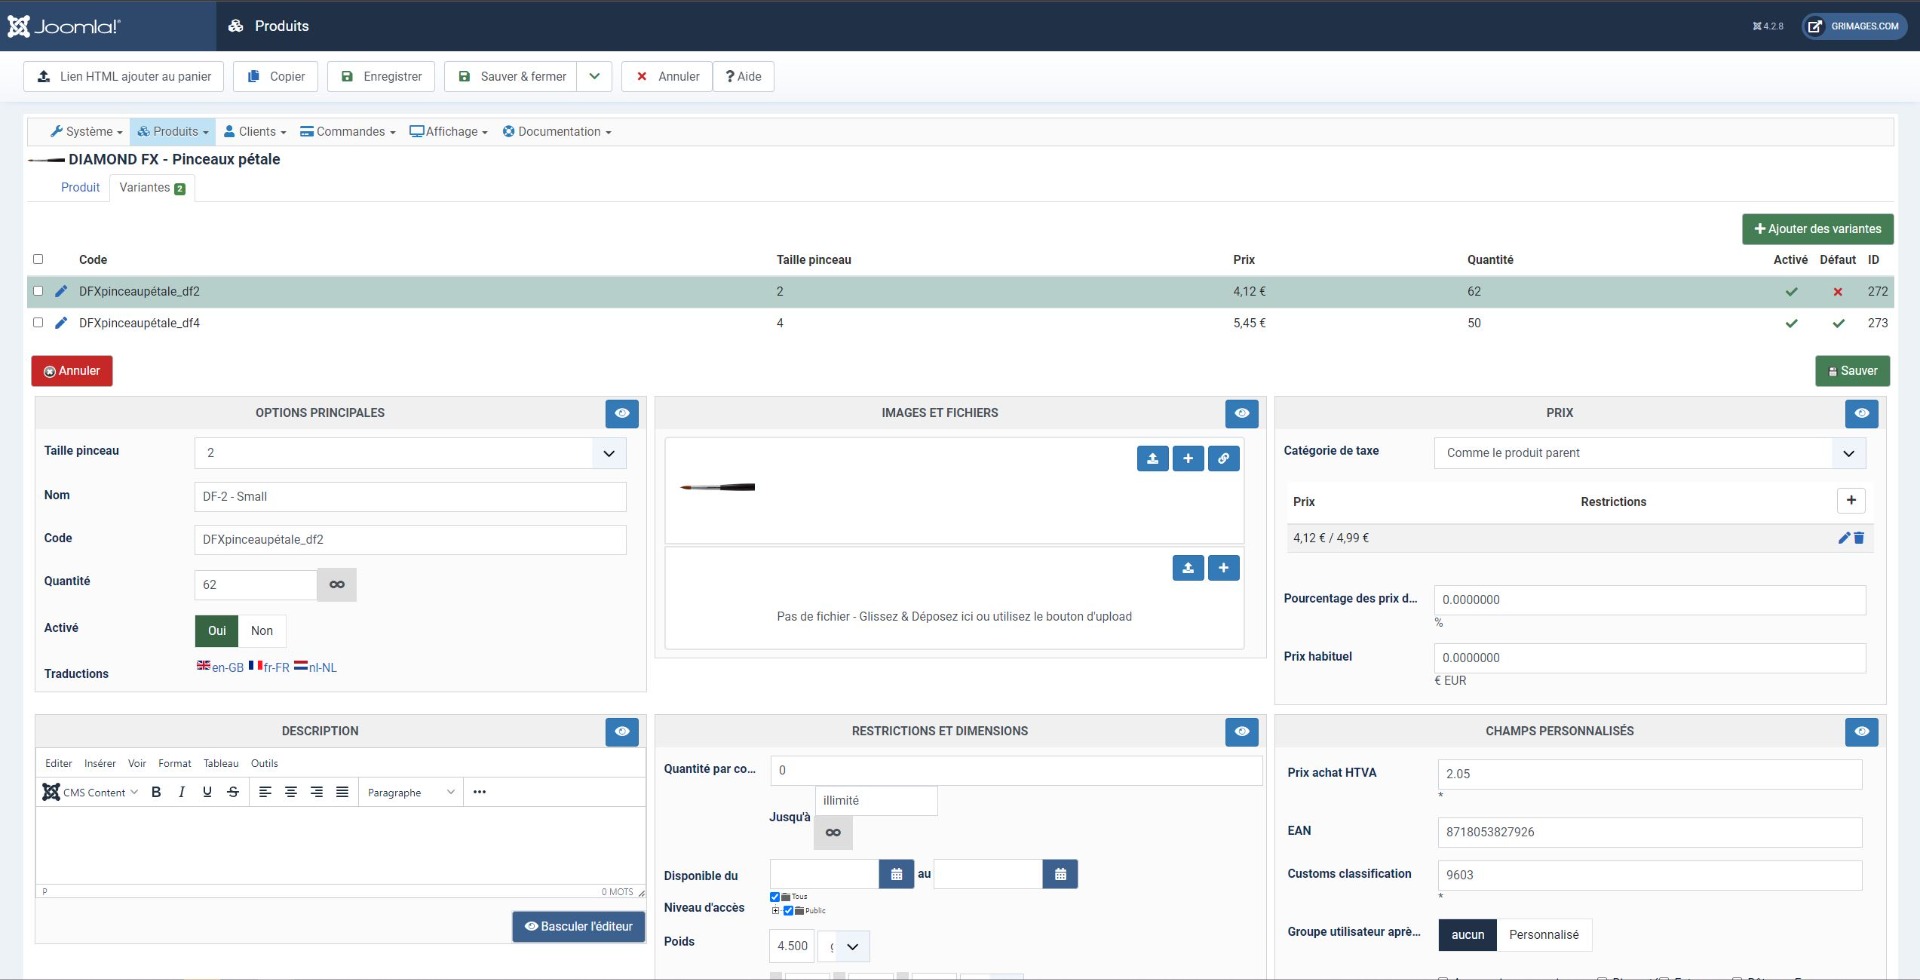Expand the Commandes menu
The height and width of the screenshot is (980, 1920).
348,132
